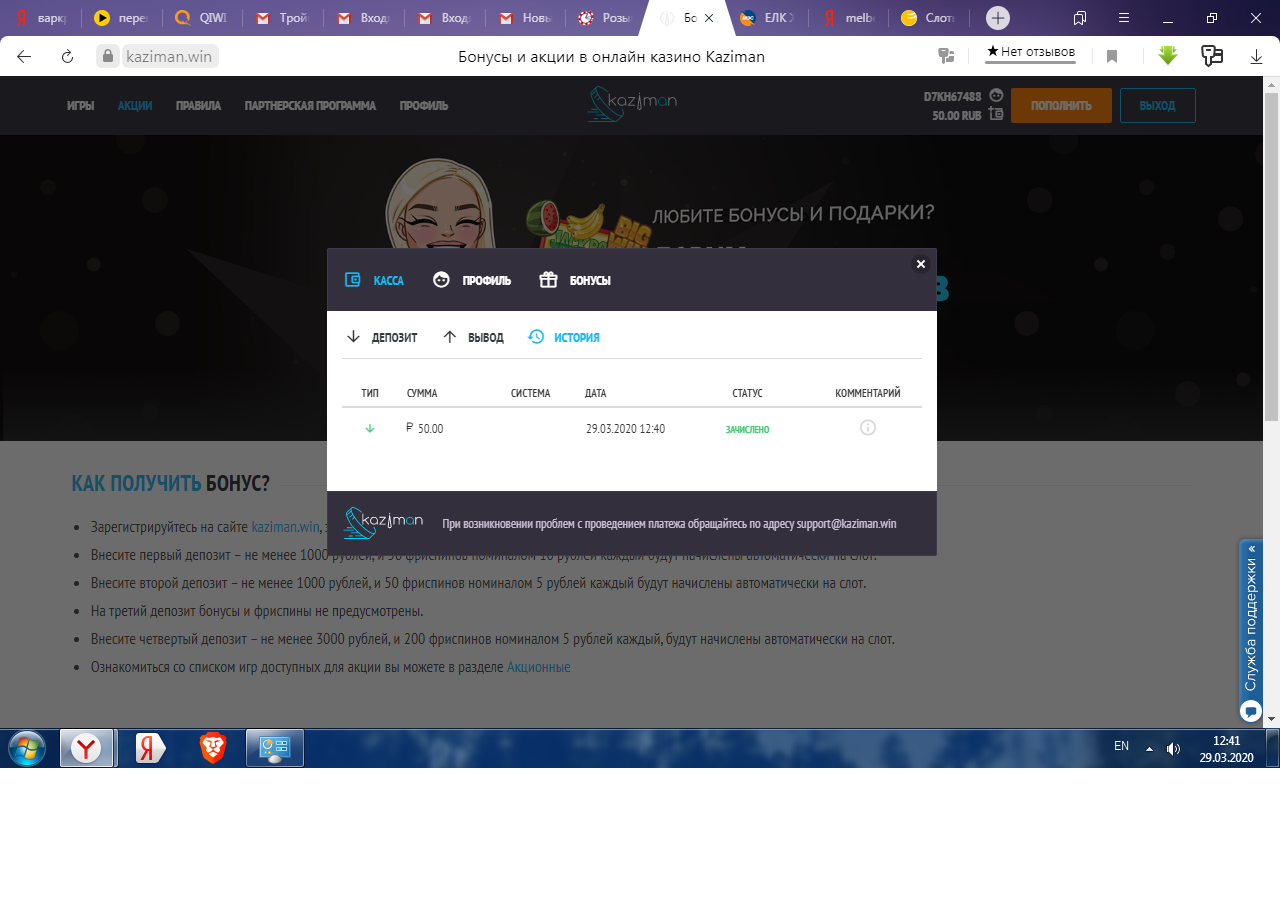Viewport: 1280px width, 912px height.
Task: Open the Windows Start menu
Action: [27, 748]
